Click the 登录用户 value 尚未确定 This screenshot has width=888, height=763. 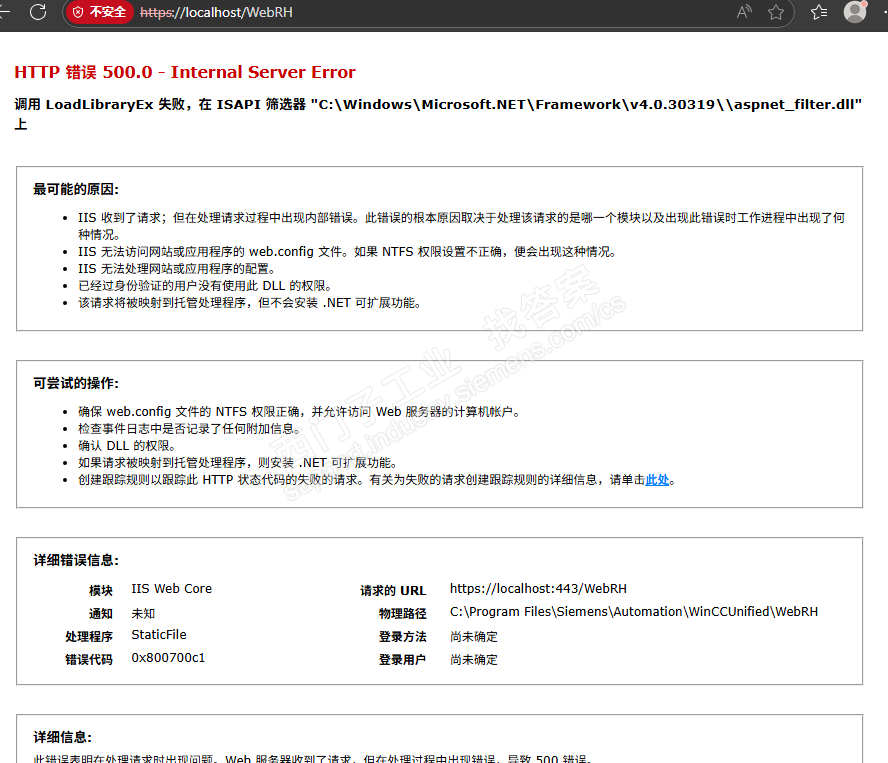pyautogui.click(x=473, y=659)
